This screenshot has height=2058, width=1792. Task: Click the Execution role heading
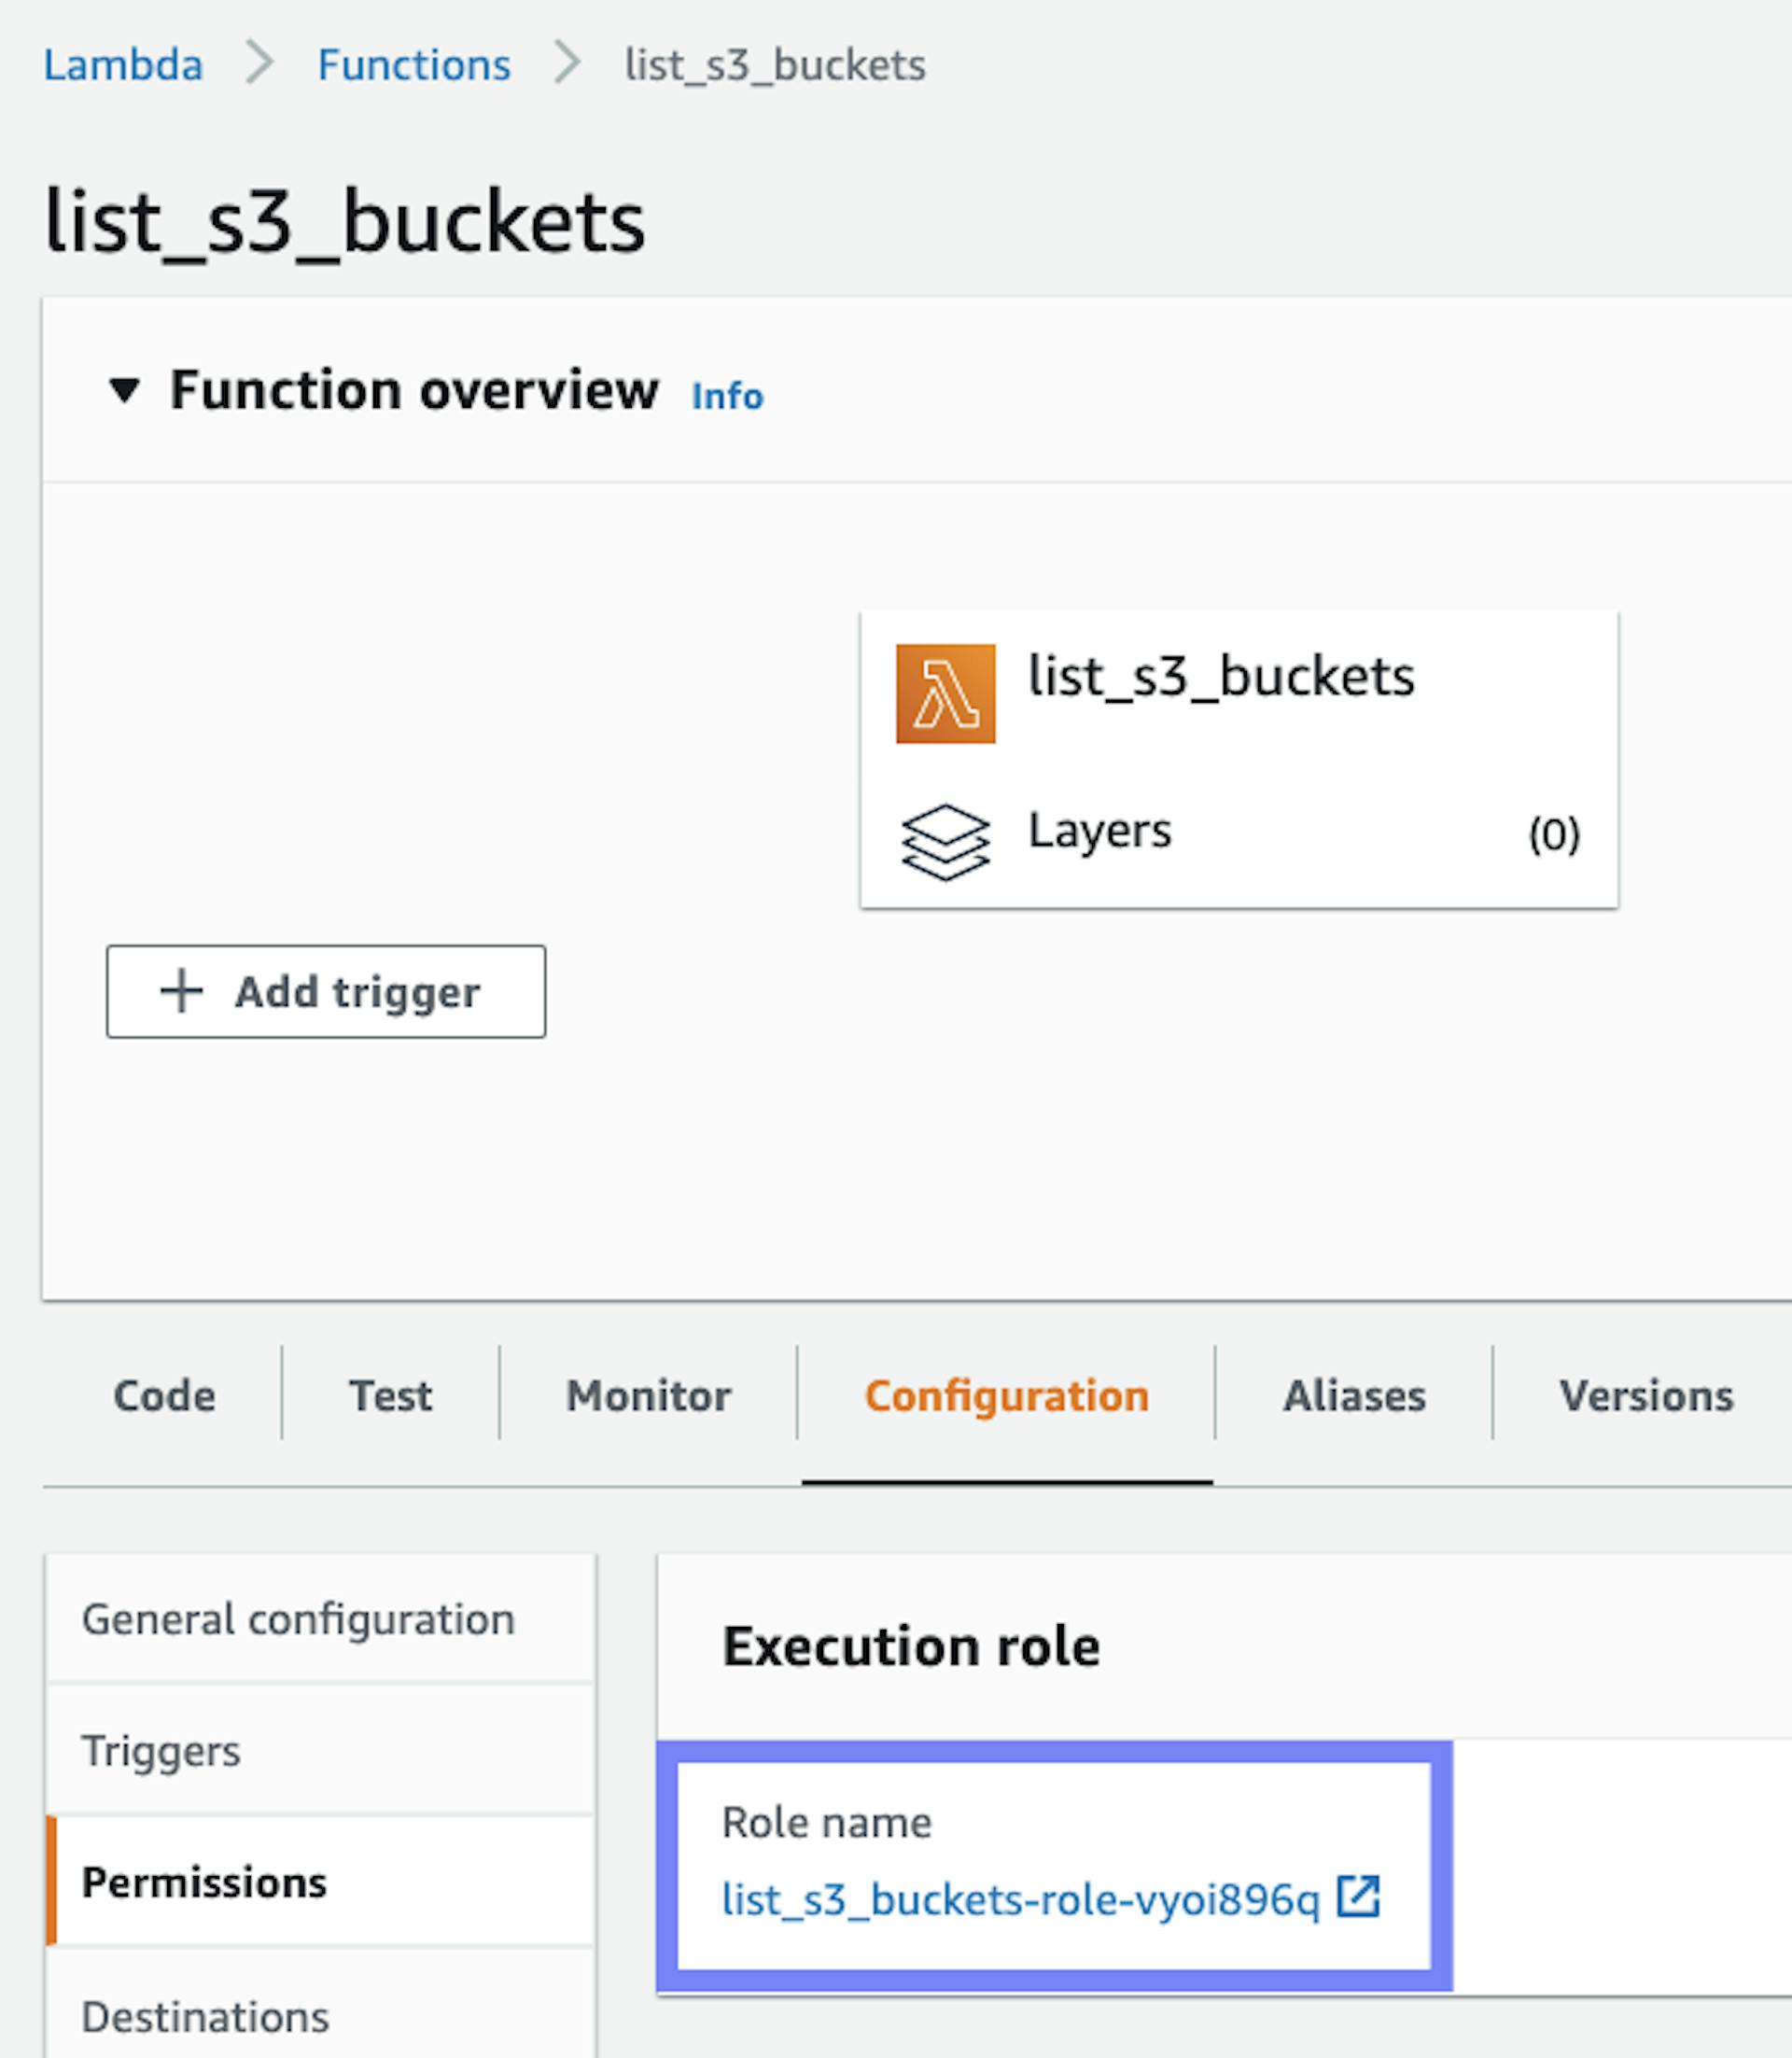[910, 1646]
